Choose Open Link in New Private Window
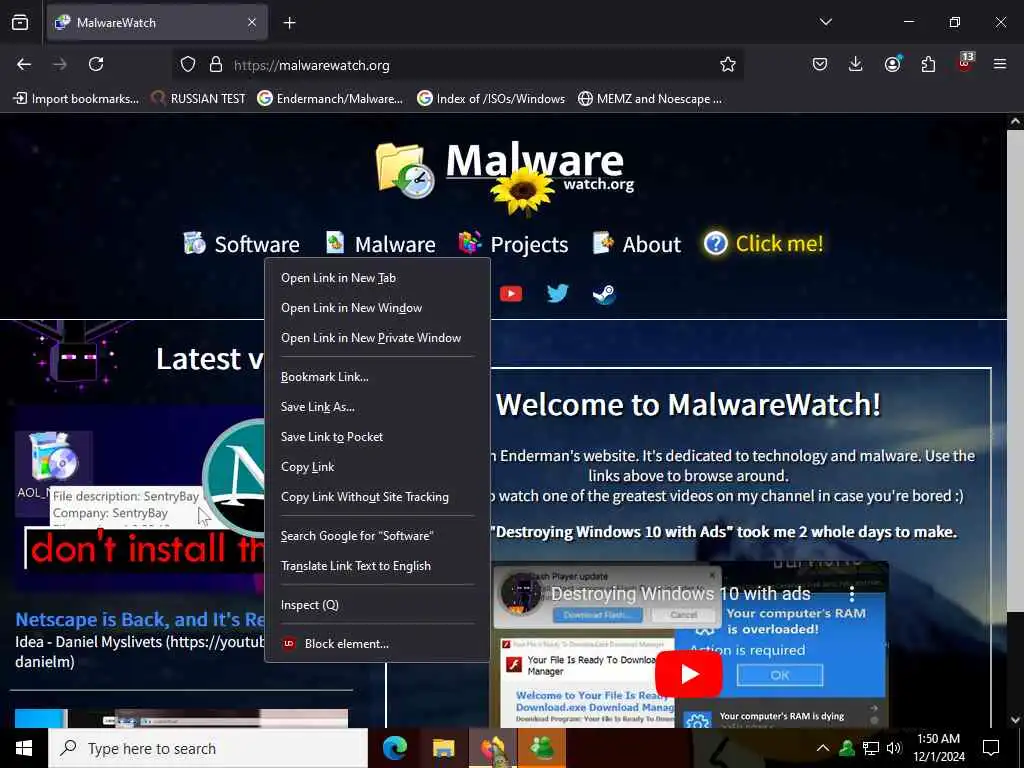1024x768 pixels. (377, 338)
